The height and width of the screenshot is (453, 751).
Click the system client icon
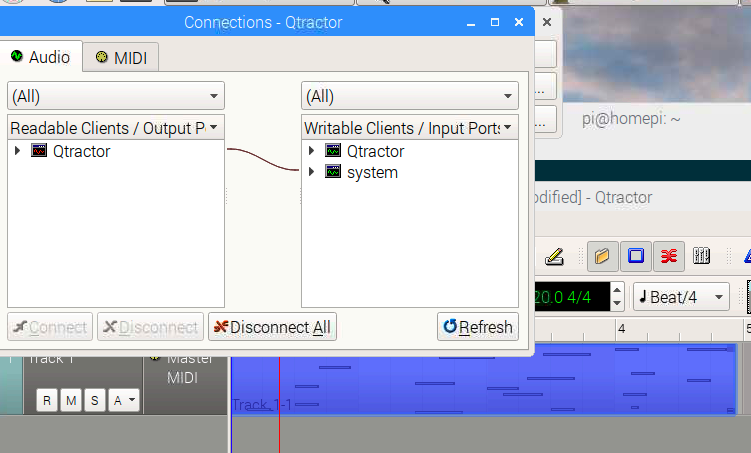[333, 171]
